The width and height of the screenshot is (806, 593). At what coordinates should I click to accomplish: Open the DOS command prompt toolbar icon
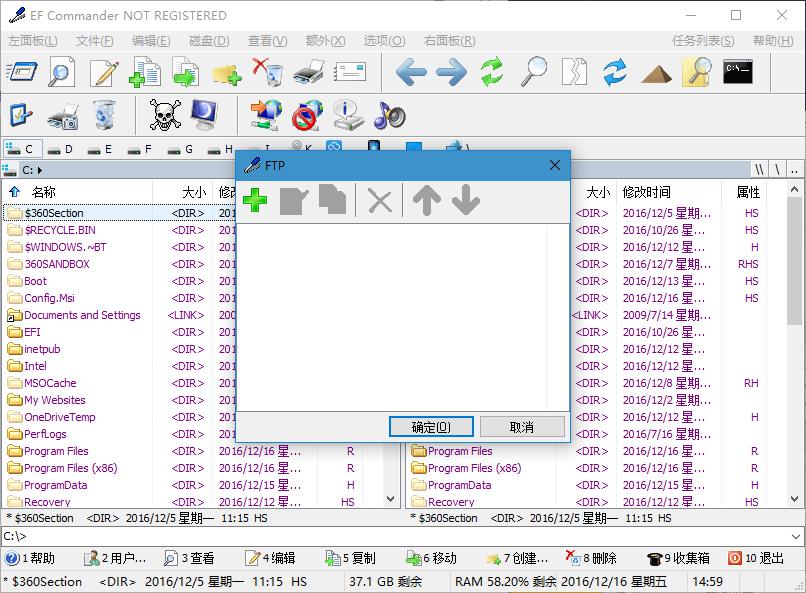[x=737, y=72]
